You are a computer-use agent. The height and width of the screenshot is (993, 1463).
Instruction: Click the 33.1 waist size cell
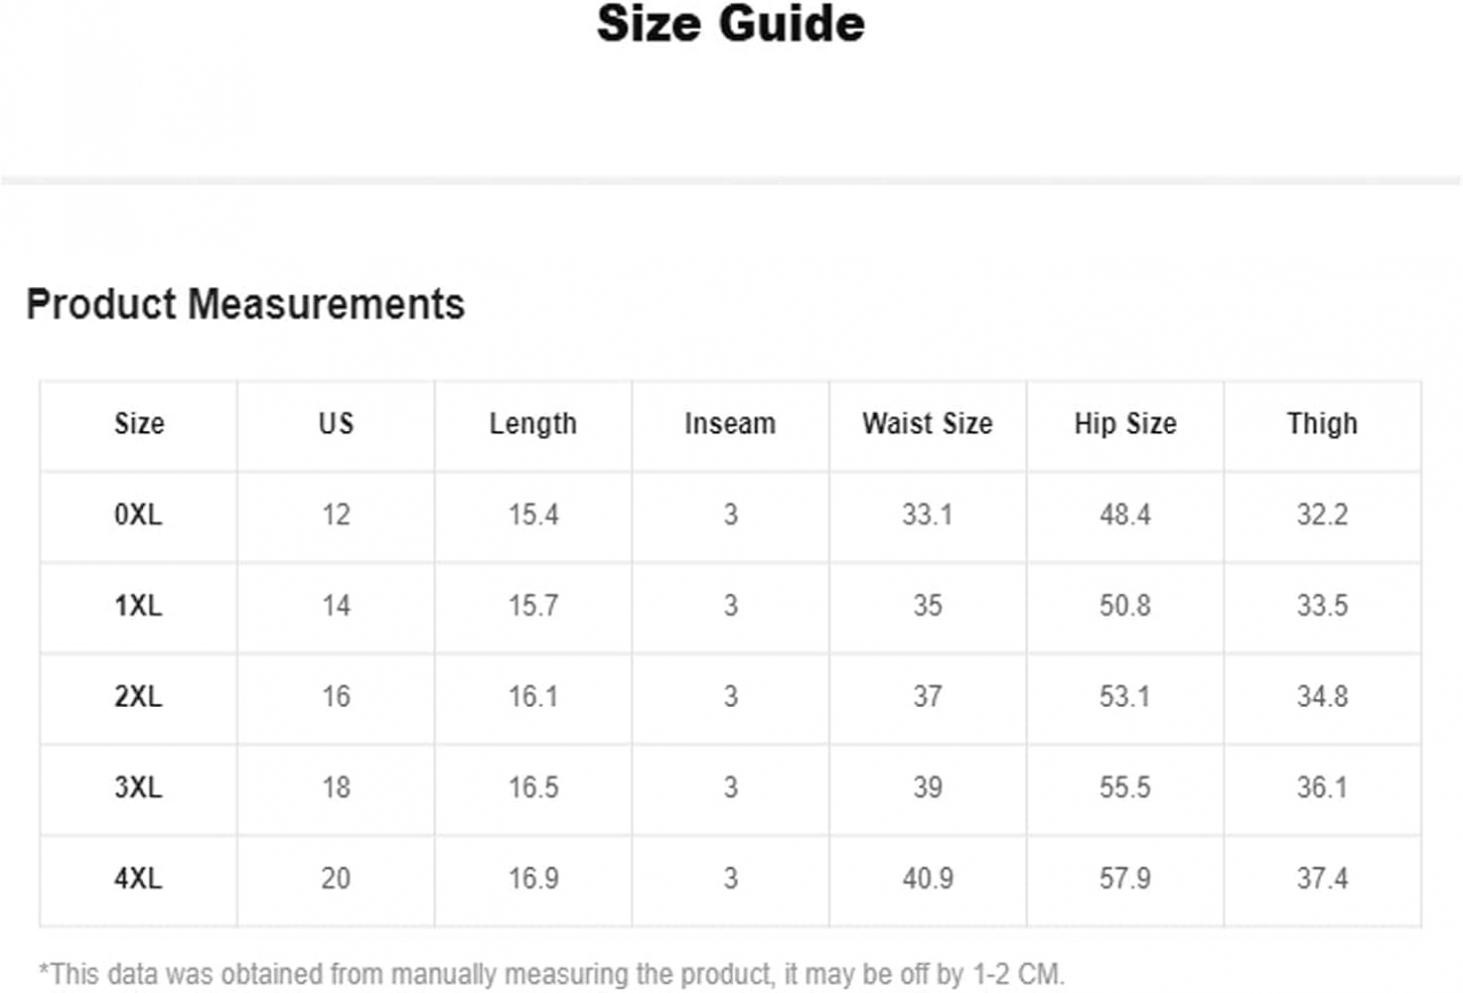pos(927,515)
